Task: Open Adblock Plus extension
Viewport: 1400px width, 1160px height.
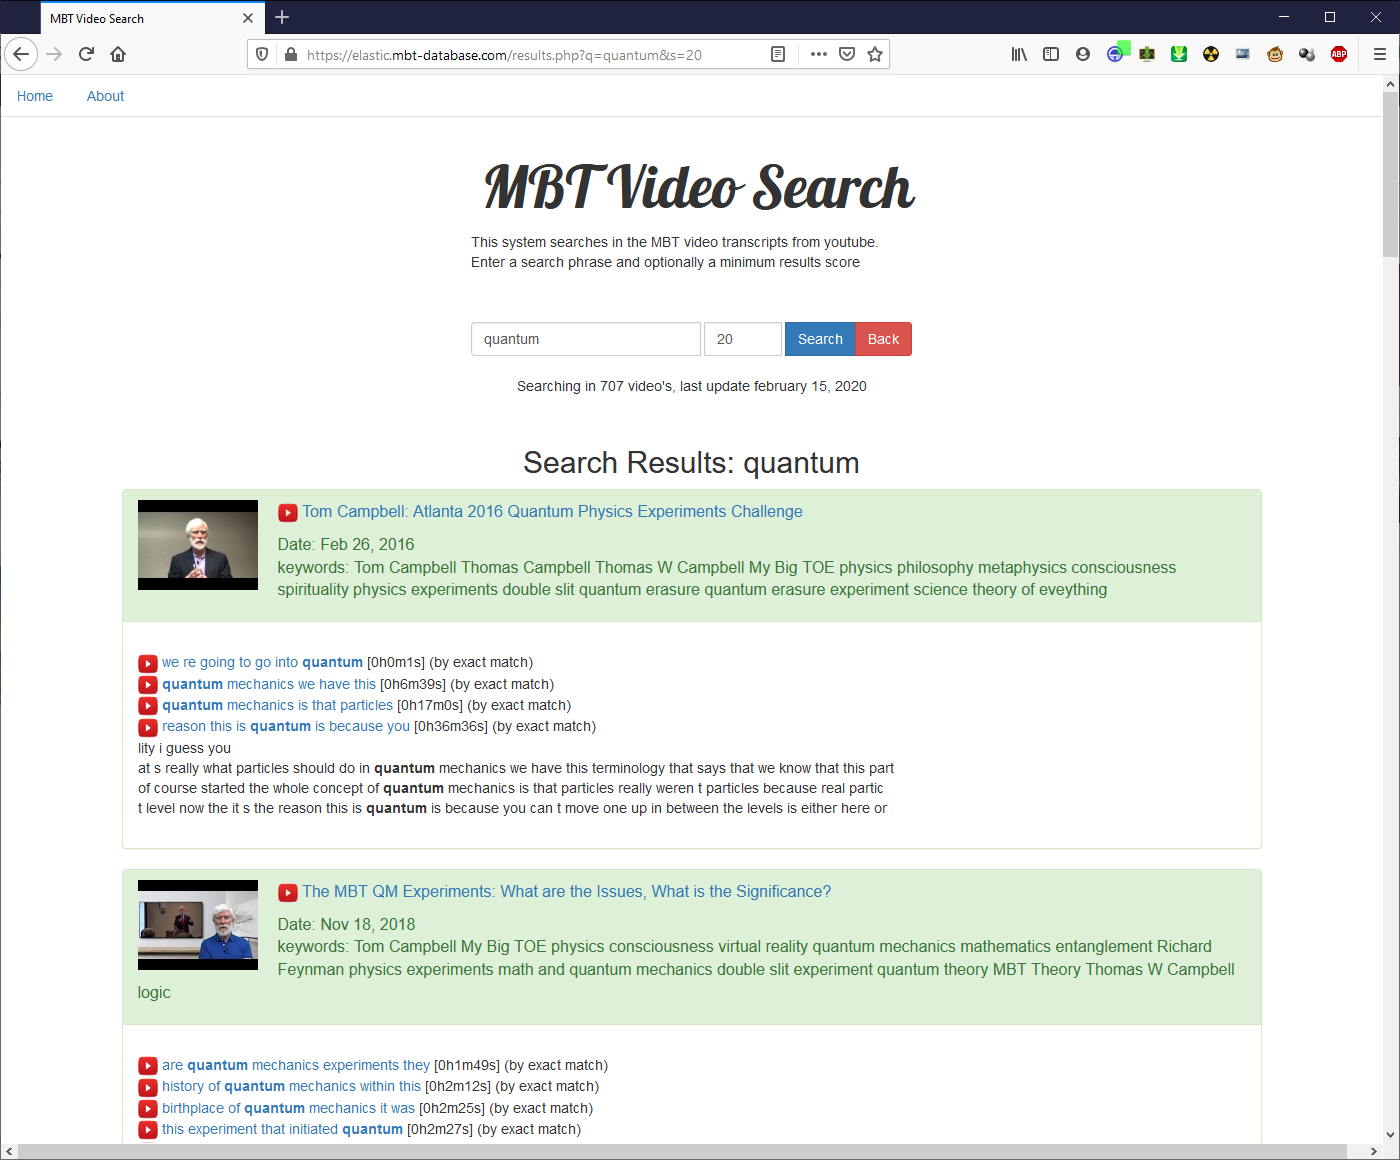Action: click(1339, 54)
